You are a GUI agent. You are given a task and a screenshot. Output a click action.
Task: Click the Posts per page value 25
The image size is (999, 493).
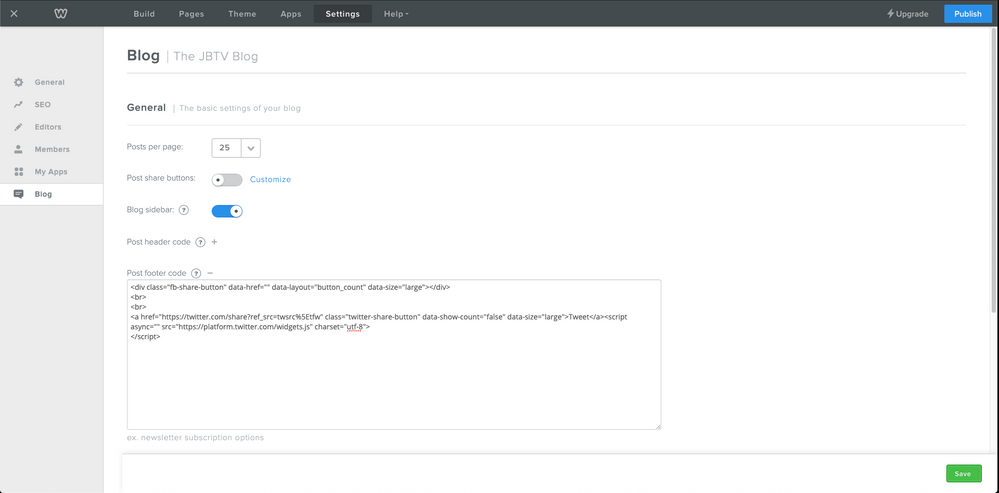225,148
